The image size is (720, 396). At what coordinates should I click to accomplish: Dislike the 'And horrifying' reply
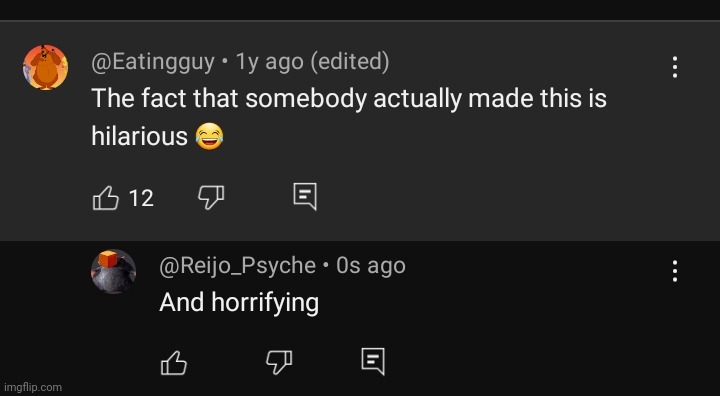point(279,363)
